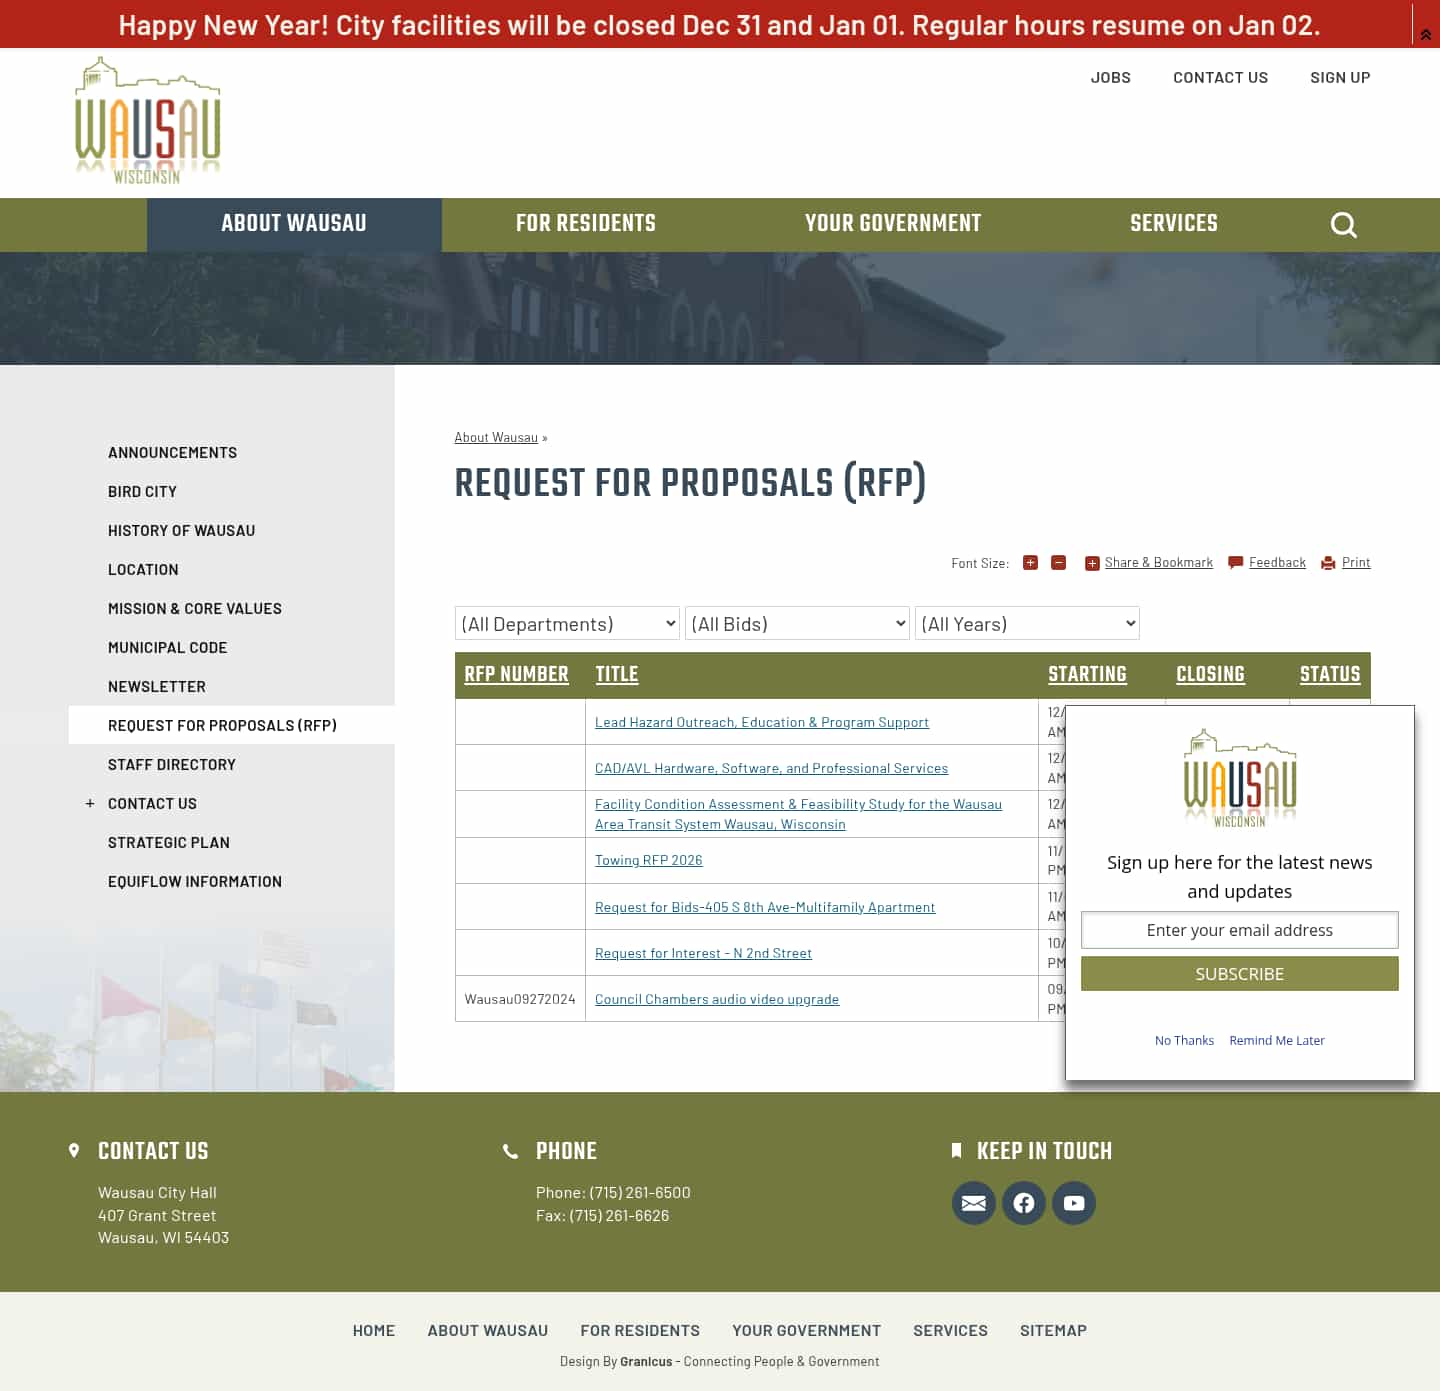Click the email address input field
Viewport: 1440px width, 1391px height.
point(1239,930)
